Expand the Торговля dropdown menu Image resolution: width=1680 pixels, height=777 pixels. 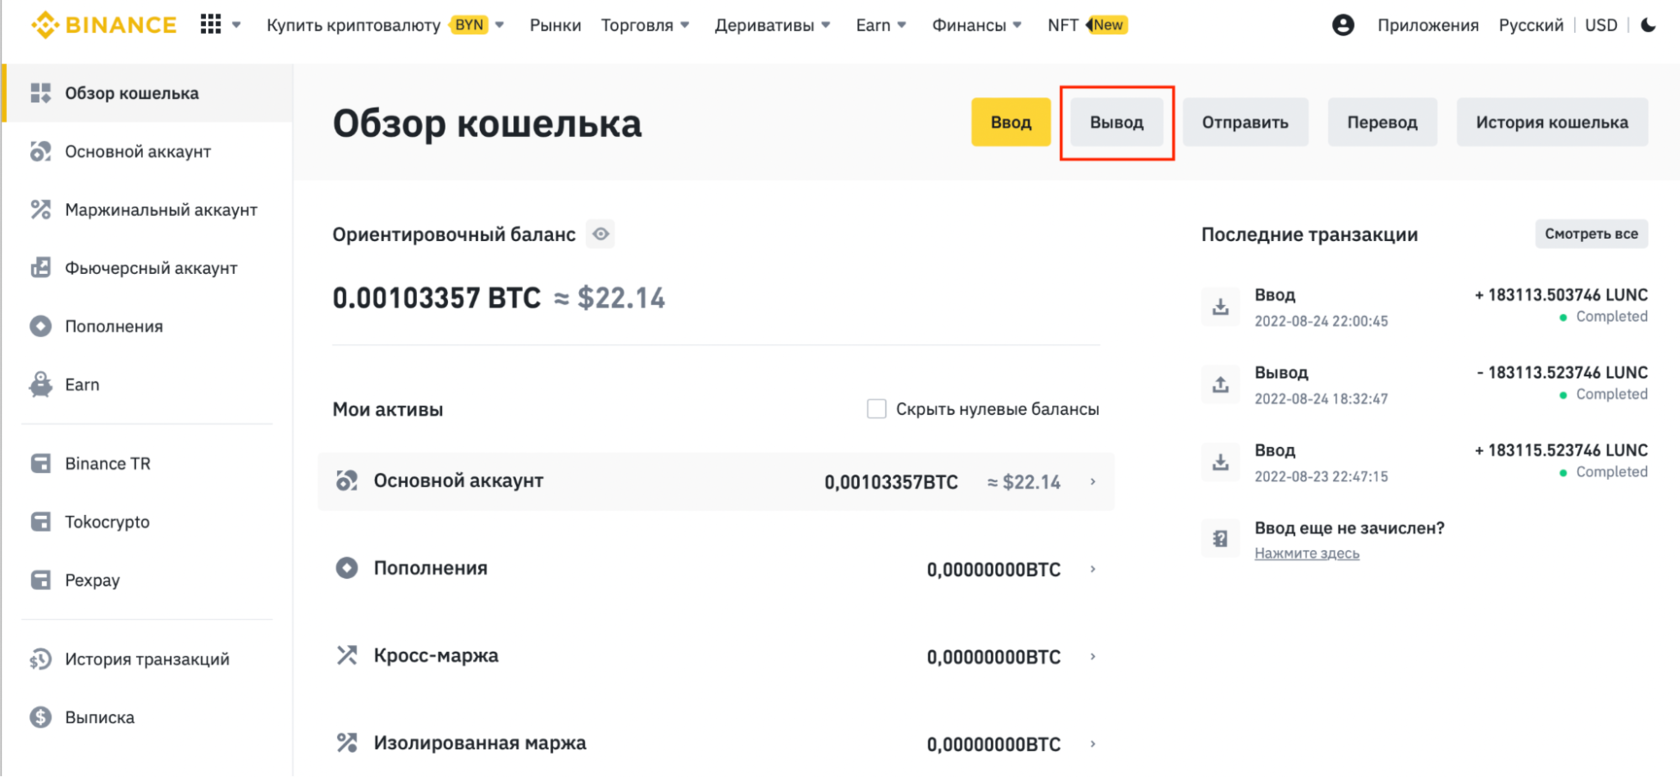(x=645, y=25)
